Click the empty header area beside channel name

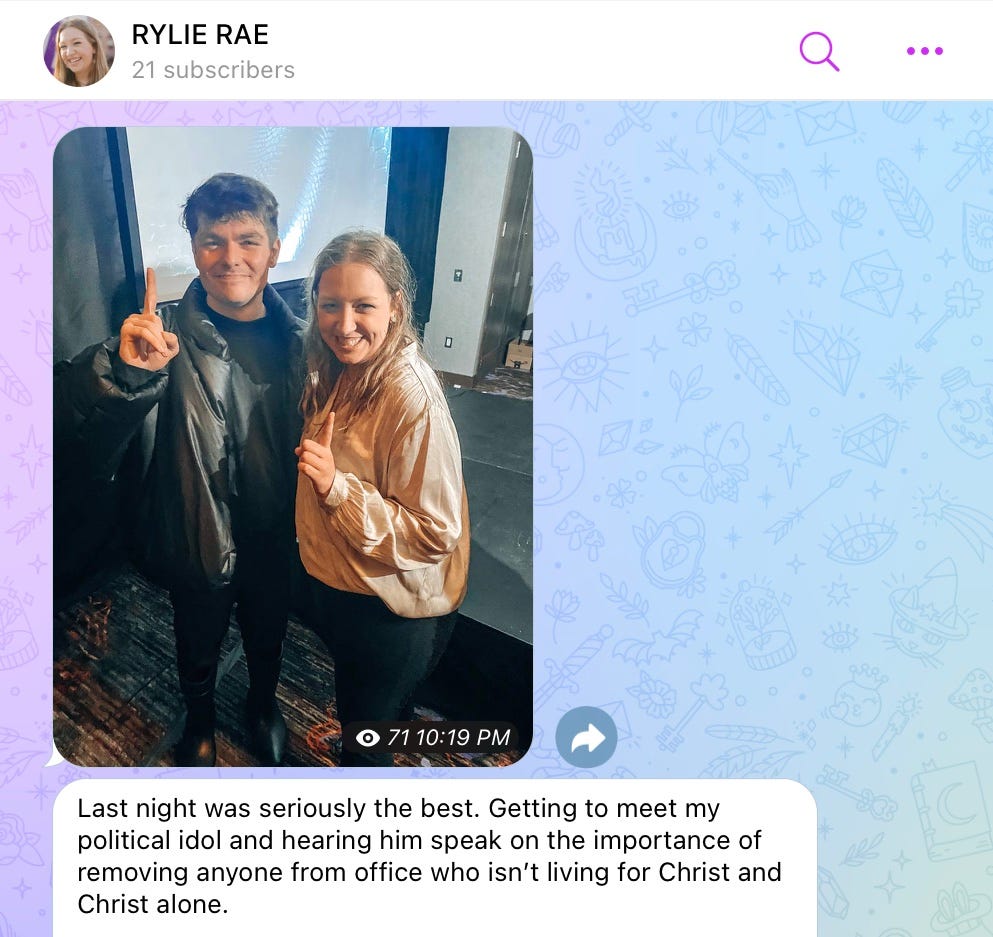point(538,51)
